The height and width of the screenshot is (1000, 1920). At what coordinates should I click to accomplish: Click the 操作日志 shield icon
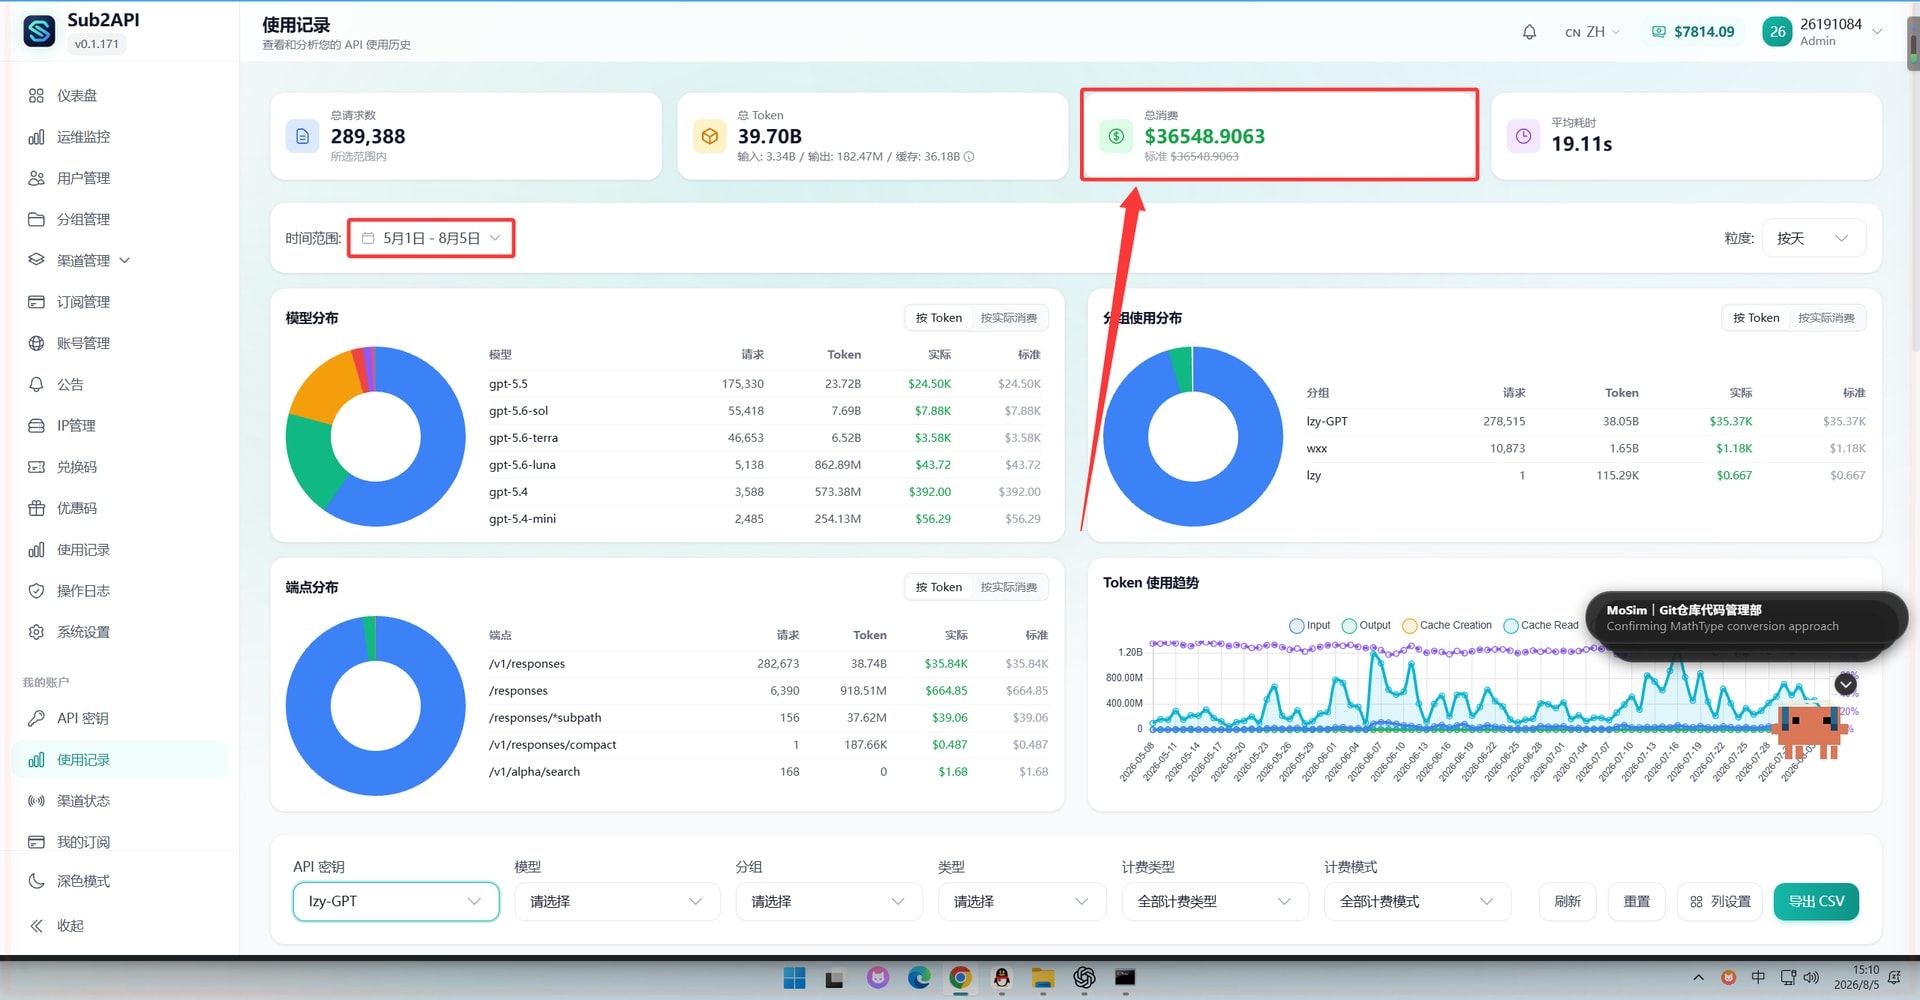(x=36, y=591)
